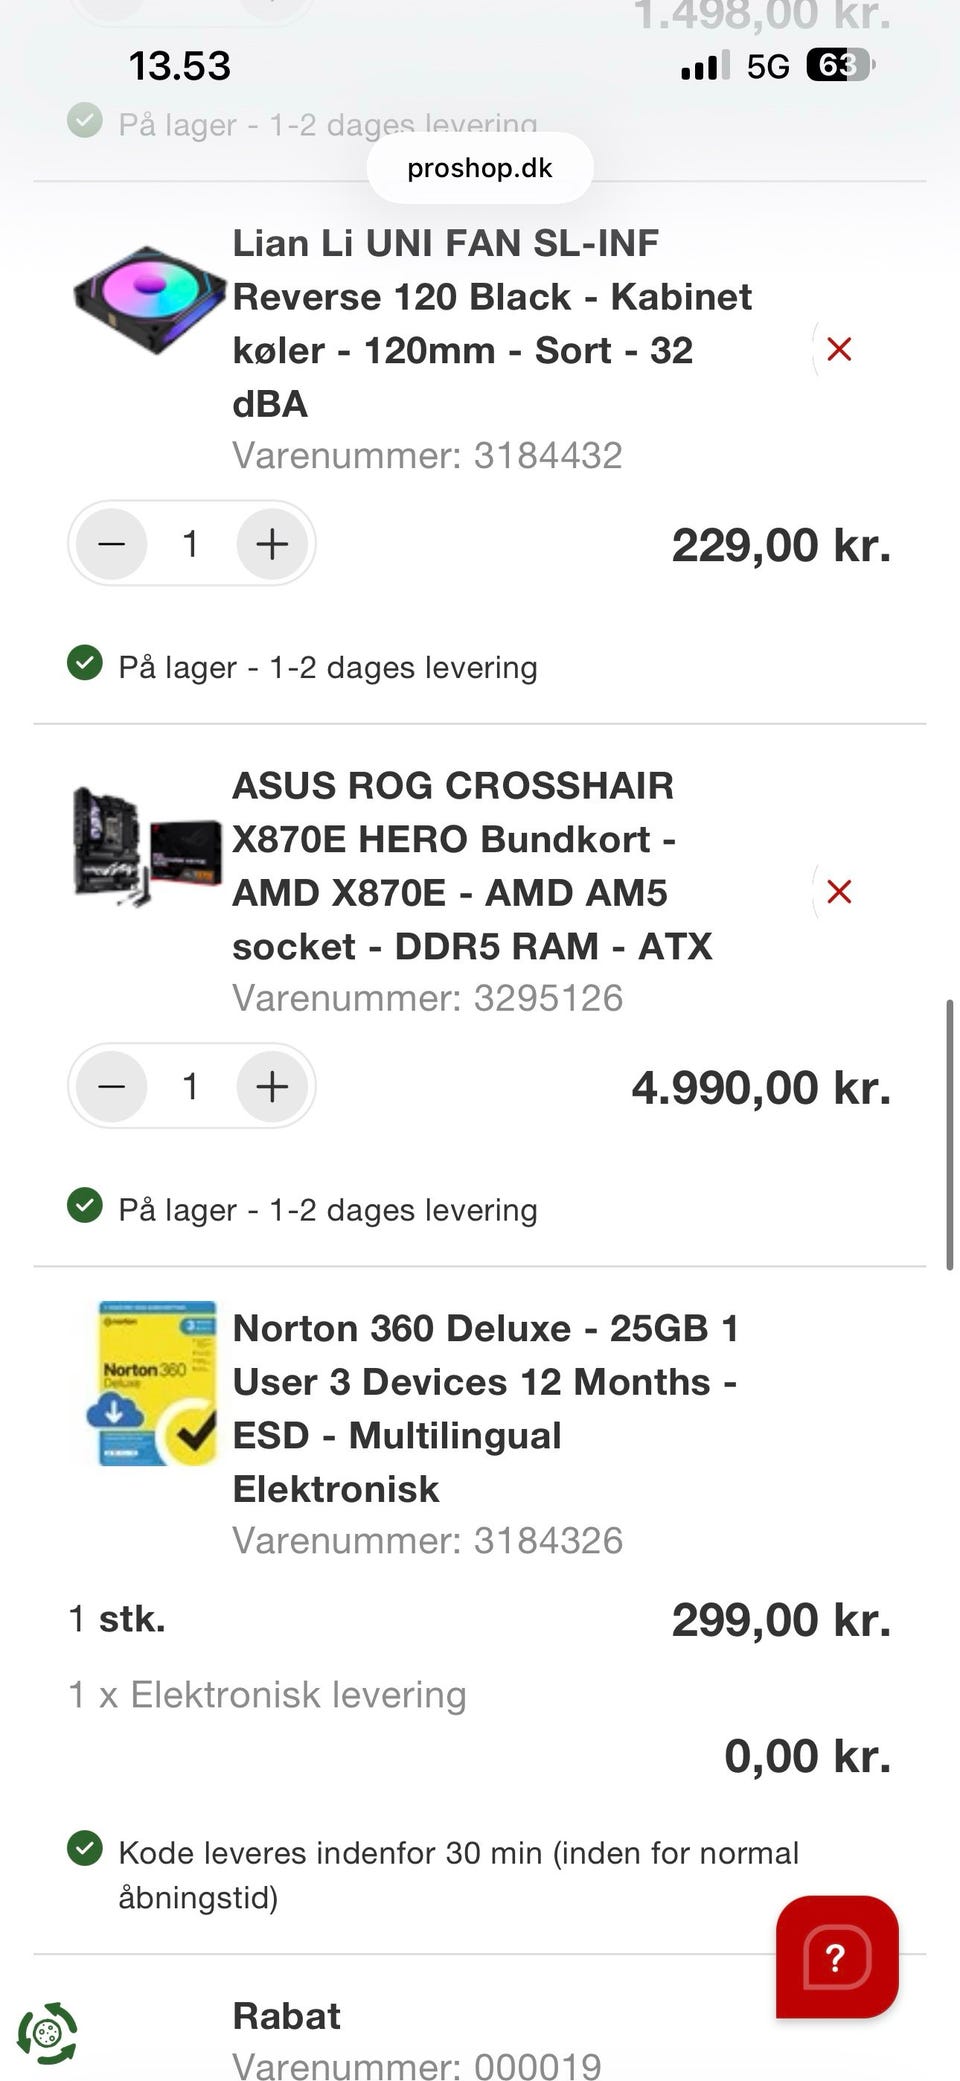This screenshot has height=2081, width=960.
Task: Tap the Rabat item heading
Action: click(287, 2016)
